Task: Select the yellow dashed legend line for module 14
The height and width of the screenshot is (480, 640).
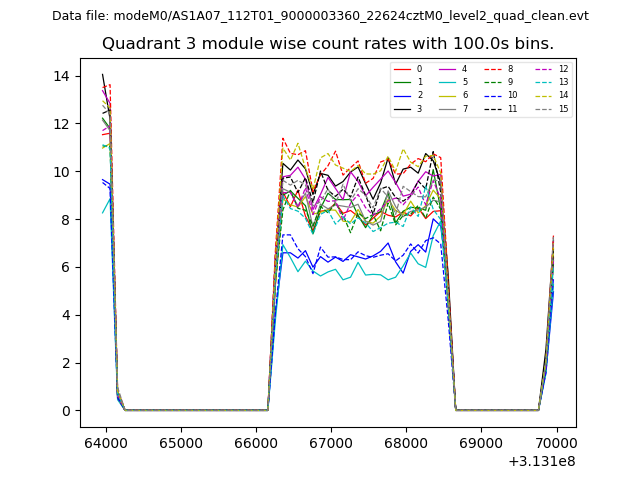Action: coord(543,95)
